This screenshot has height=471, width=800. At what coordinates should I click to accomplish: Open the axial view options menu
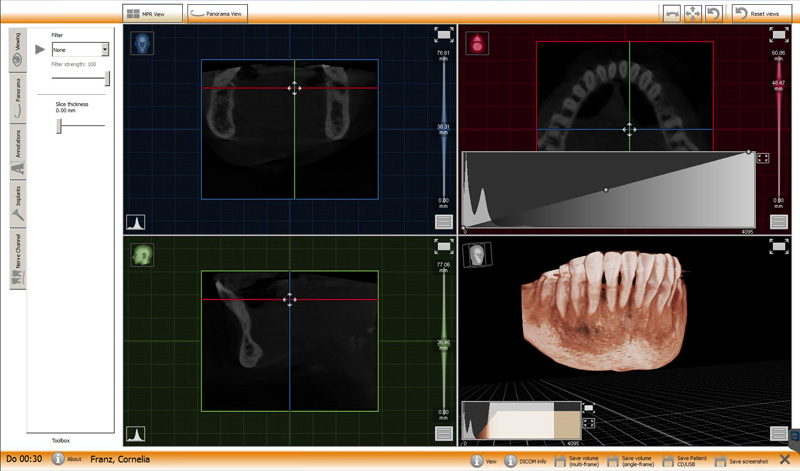778,222
